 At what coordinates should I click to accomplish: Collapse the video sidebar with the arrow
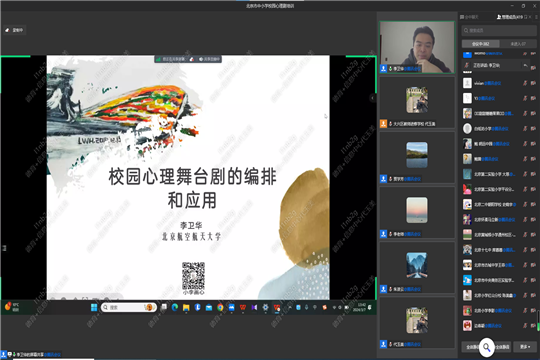(x=372, y=98)
